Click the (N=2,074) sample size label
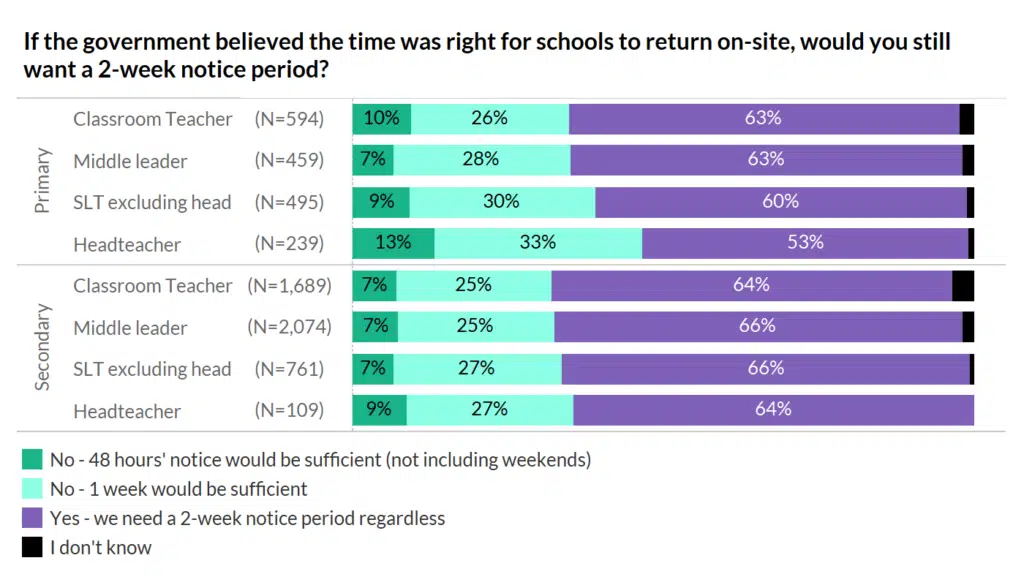This screenshot has width=1024, height=585. (289, 327)
